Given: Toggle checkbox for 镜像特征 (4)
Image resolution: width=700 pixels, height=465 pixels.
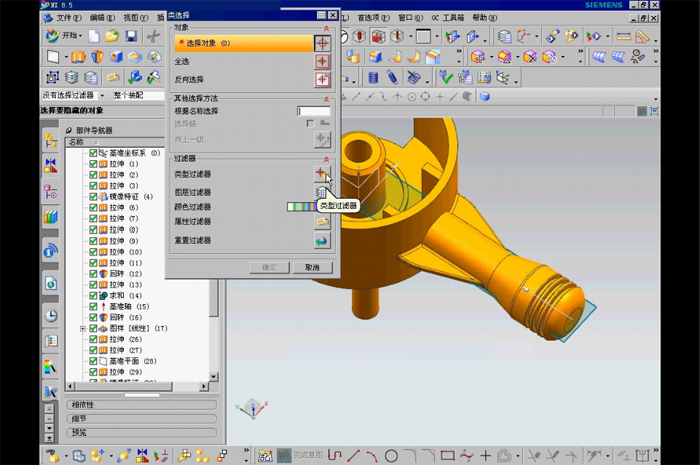Looking at the screenshot, I should tap(94, 197).
